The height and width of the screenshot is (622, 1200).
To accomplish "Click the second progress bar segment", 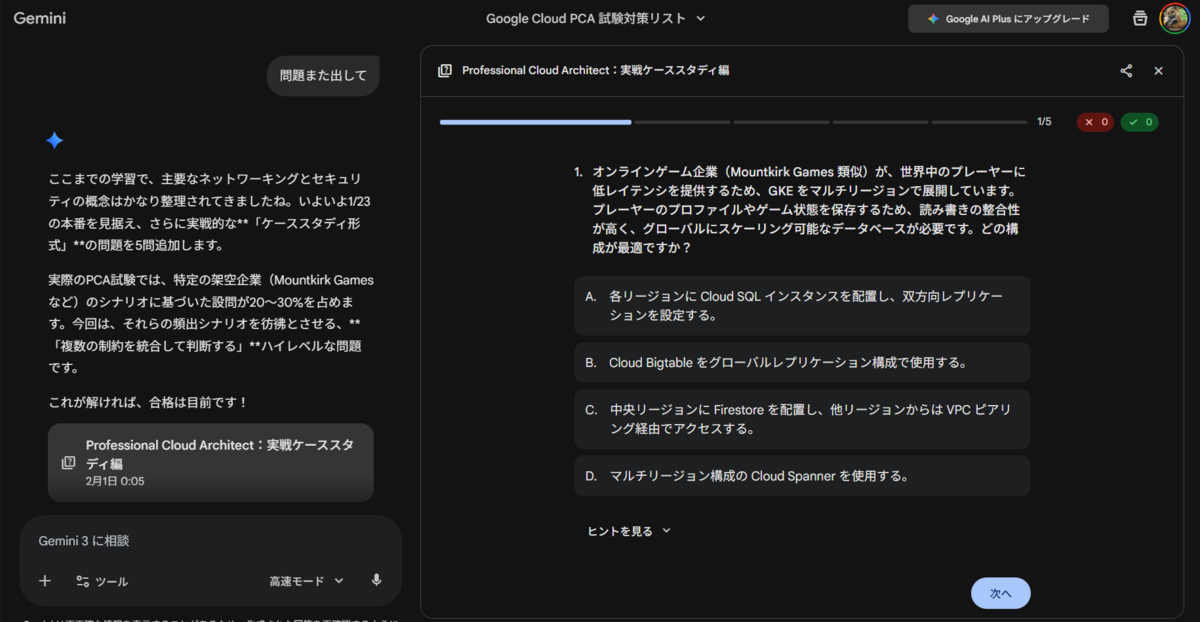I will tap(682, 122).
